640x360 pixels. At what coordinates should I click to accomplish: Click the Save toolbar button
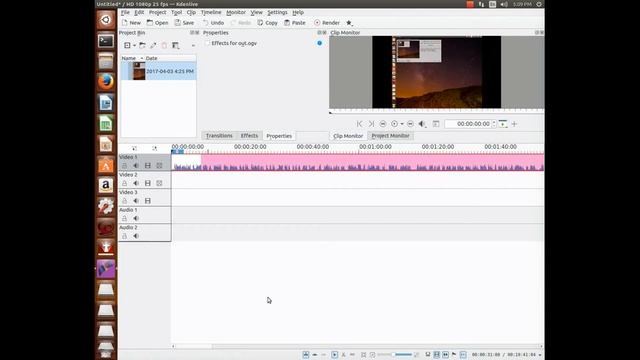(184, 23)
